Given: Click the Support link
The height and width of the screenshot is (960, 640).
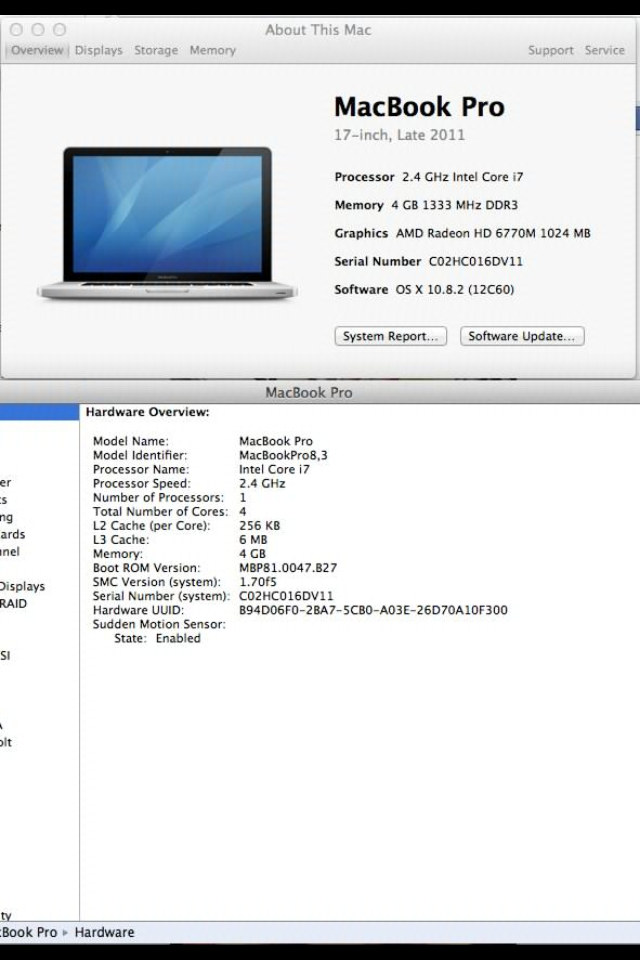Looking at the screenshot, I should click(550, 50).
